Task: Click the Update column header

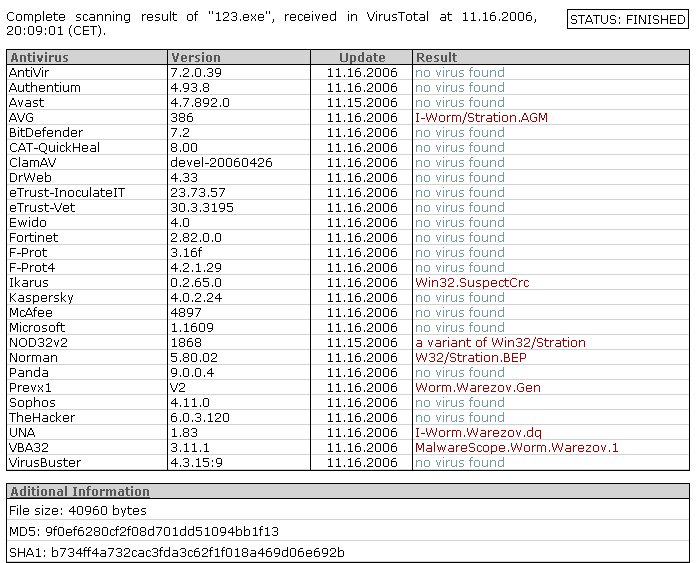Action: [362, 57]
